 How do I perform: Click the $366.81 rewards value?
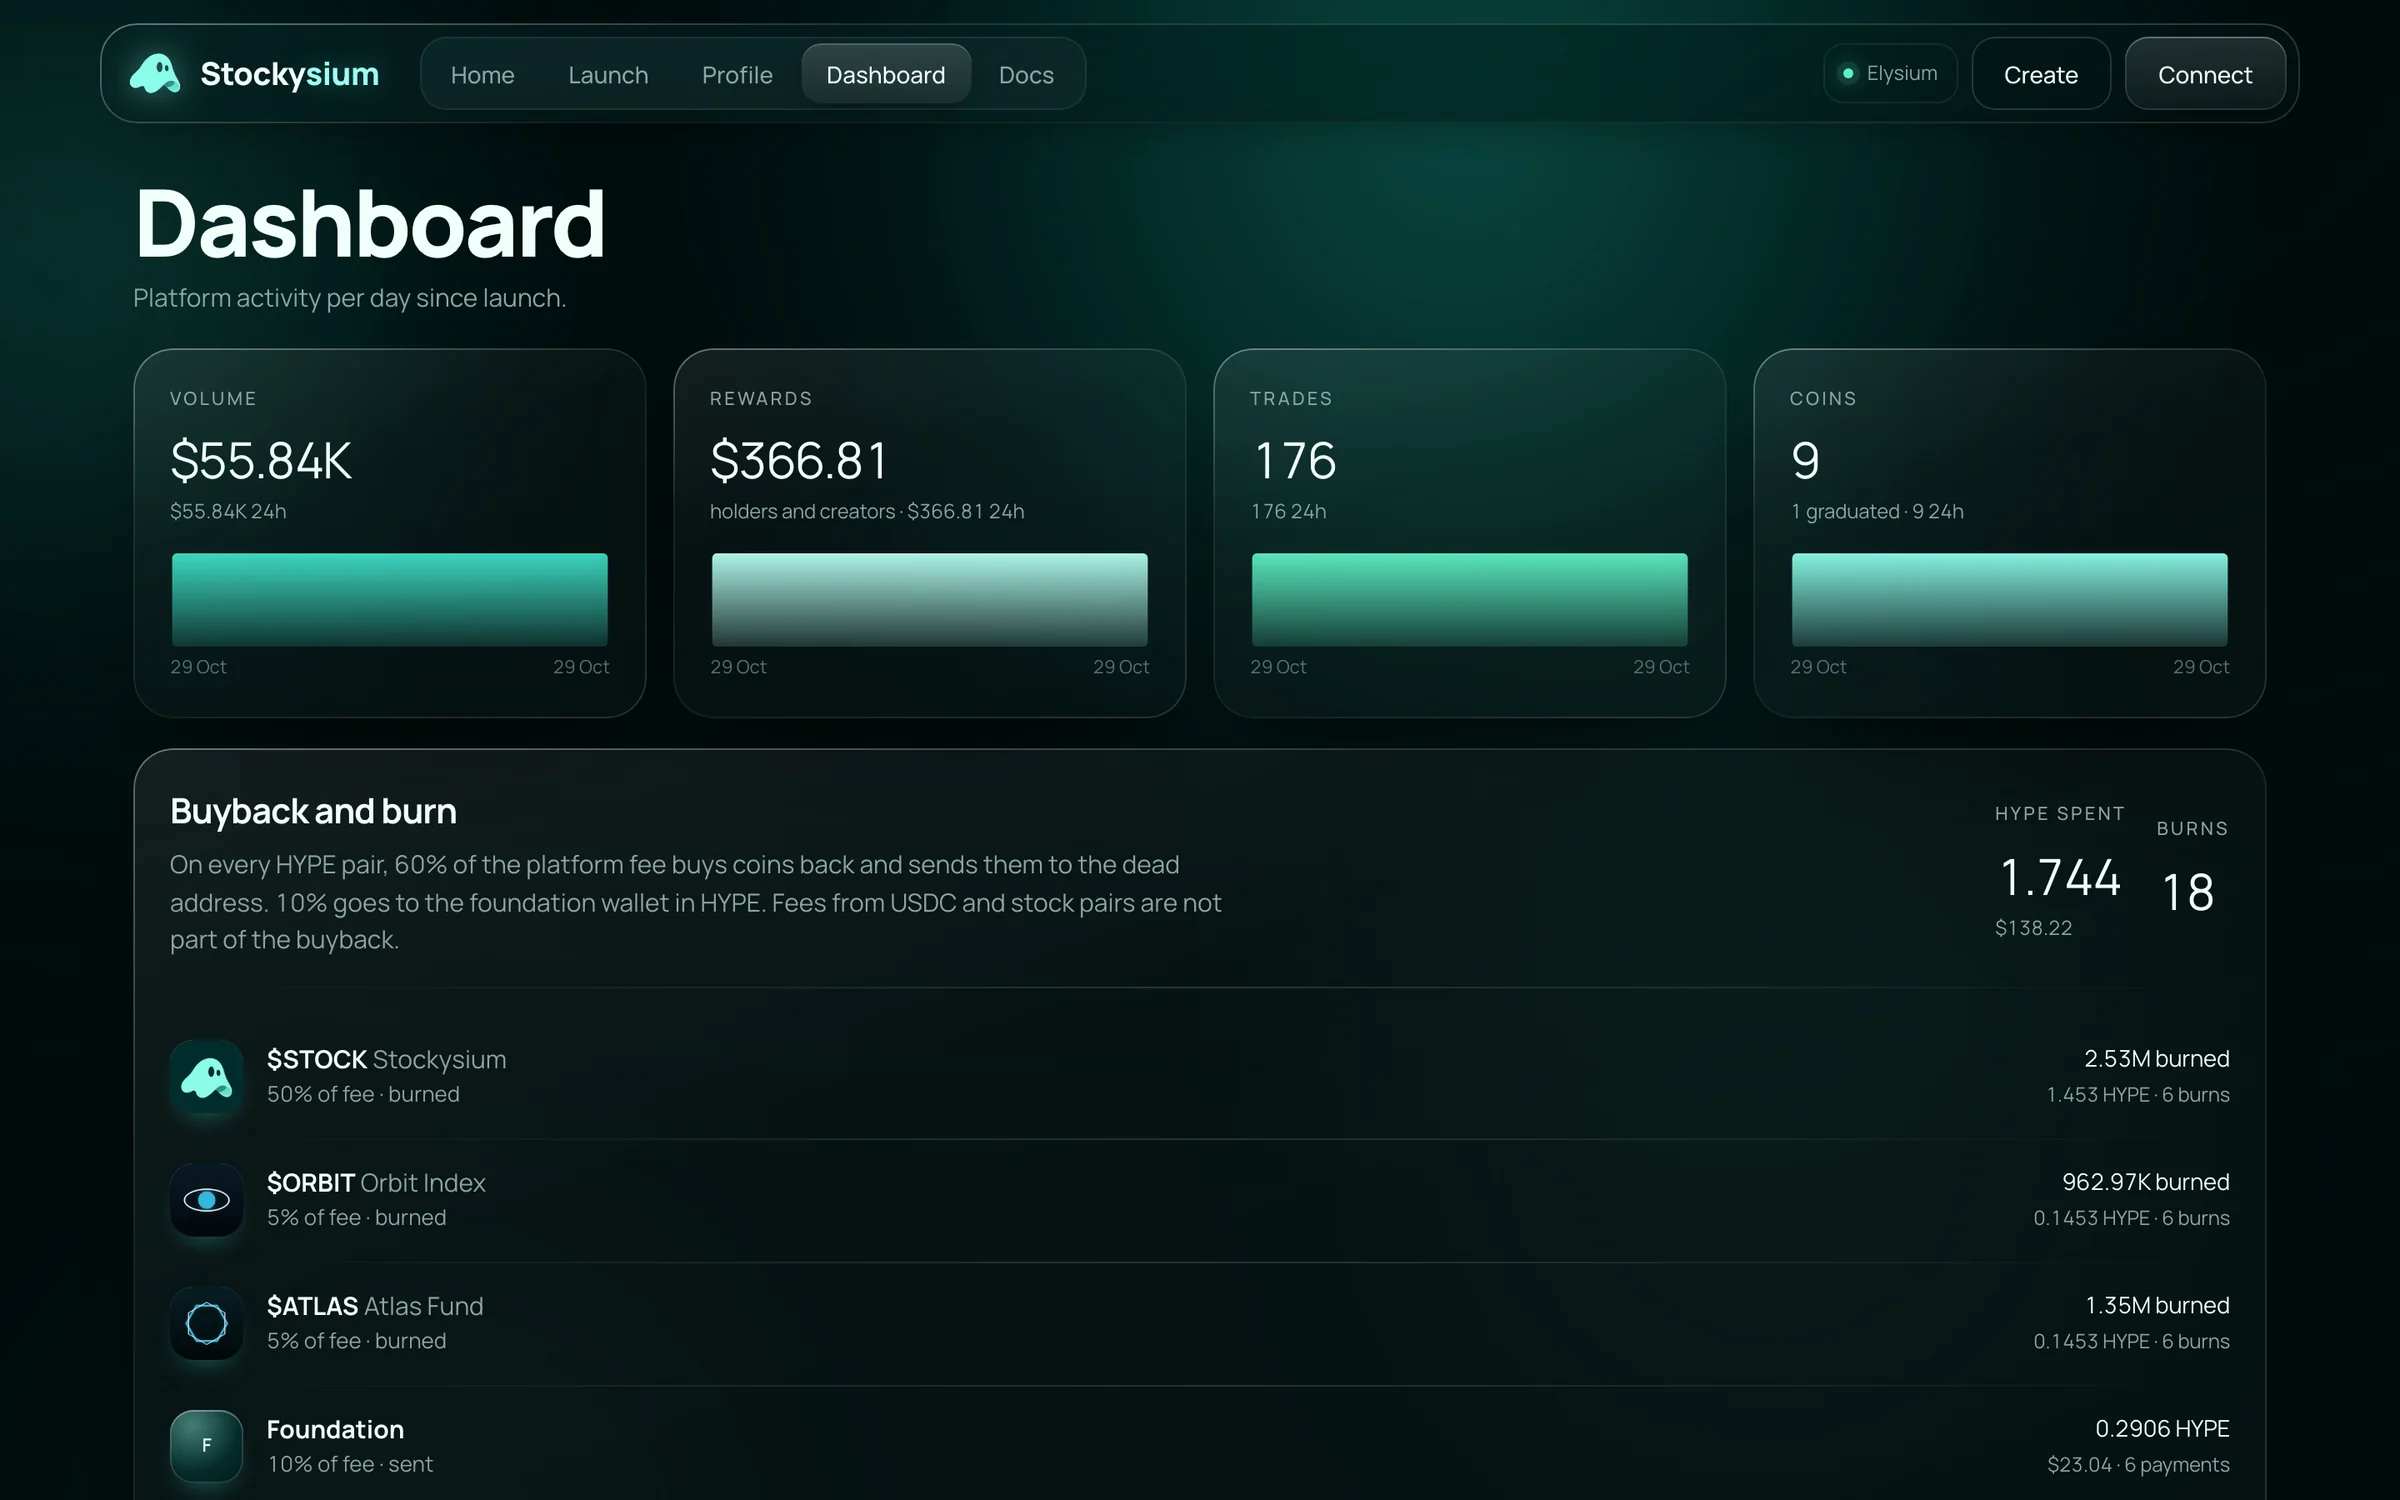tap(799, 462)
